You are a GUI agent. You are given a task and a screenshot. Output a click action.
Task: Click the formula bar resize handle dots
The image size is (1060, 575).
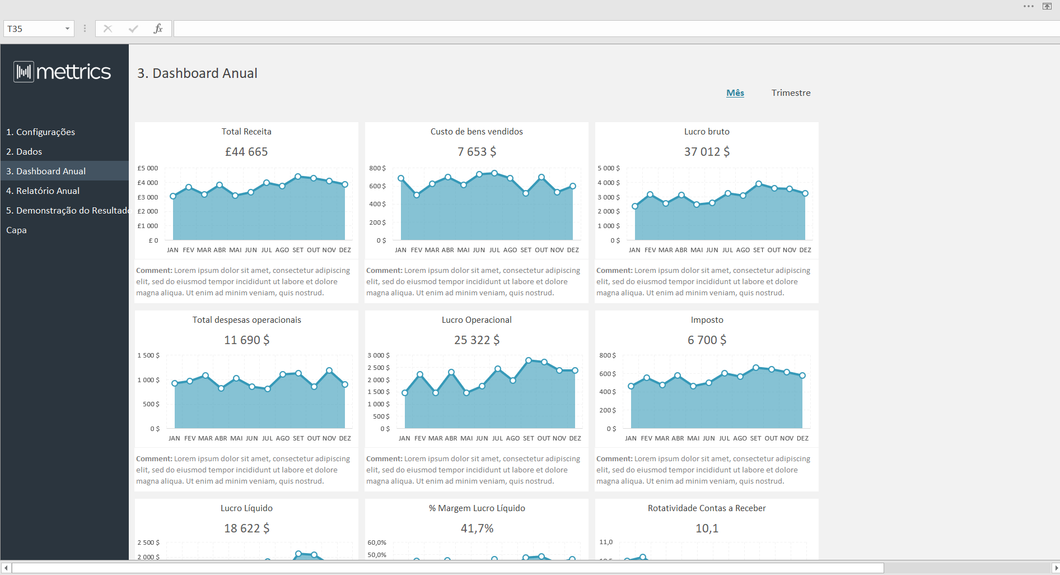(85, 28)
